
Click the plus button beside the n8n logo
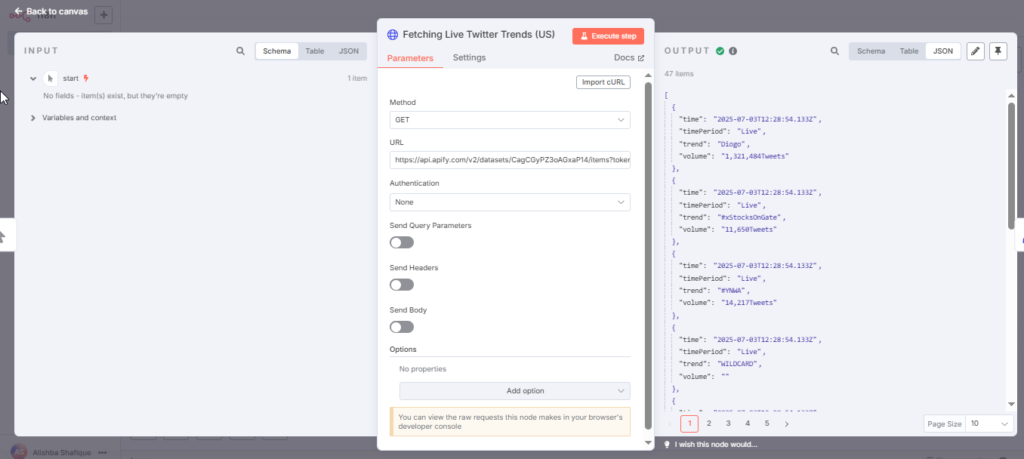tap(103, 14)
